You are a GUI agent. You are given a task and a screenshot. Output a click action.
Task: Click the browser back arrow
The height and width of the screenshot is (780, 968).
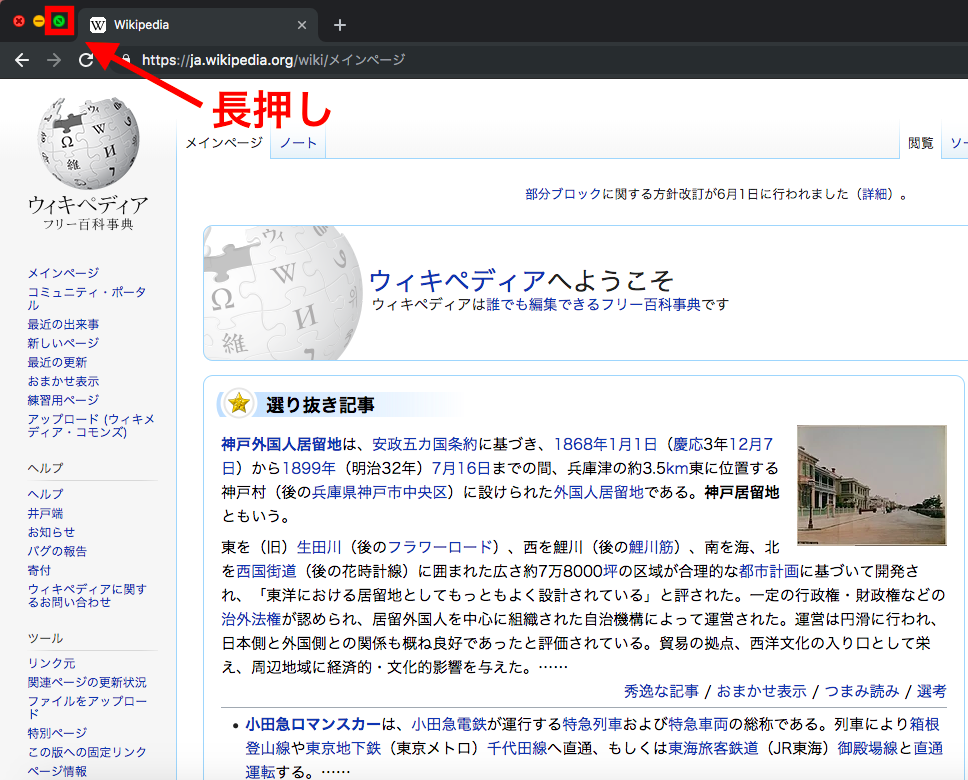(22, 60)
